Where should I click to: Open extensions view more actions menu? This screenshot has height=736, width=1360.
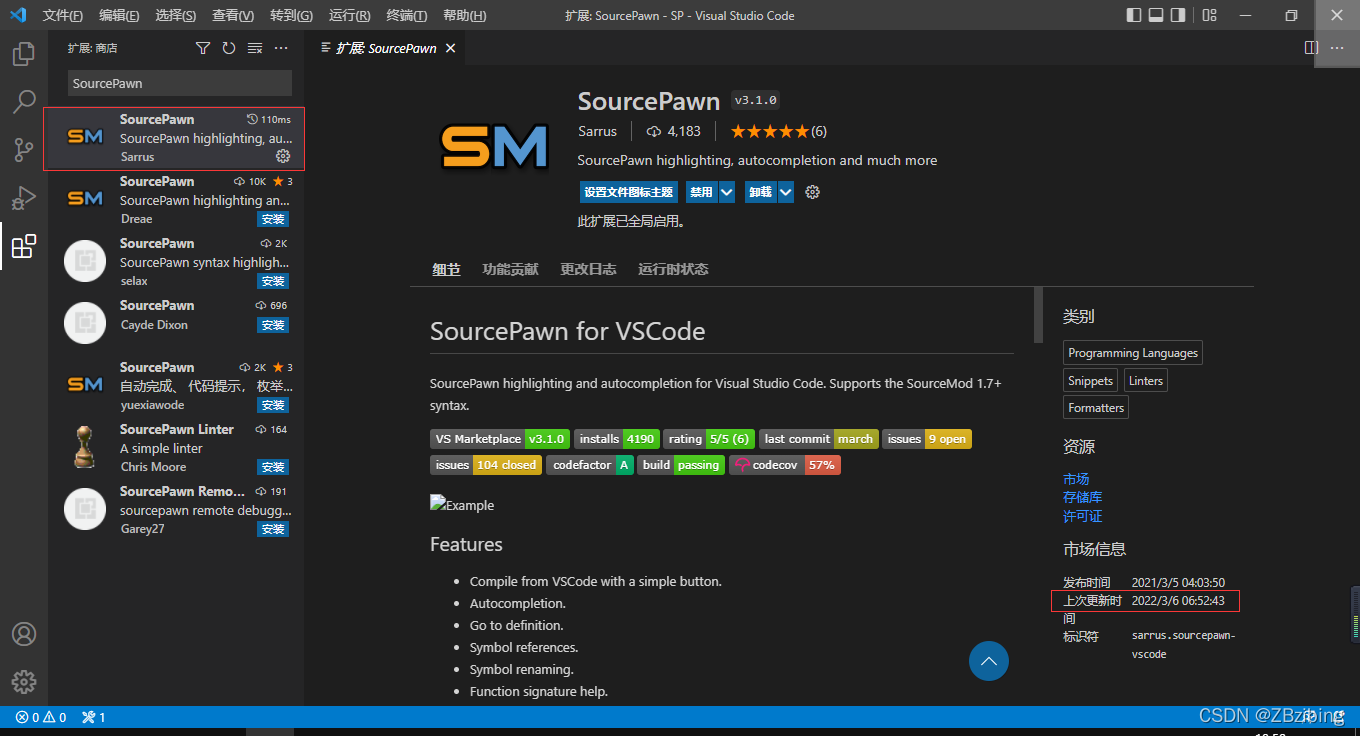(281, 48)
